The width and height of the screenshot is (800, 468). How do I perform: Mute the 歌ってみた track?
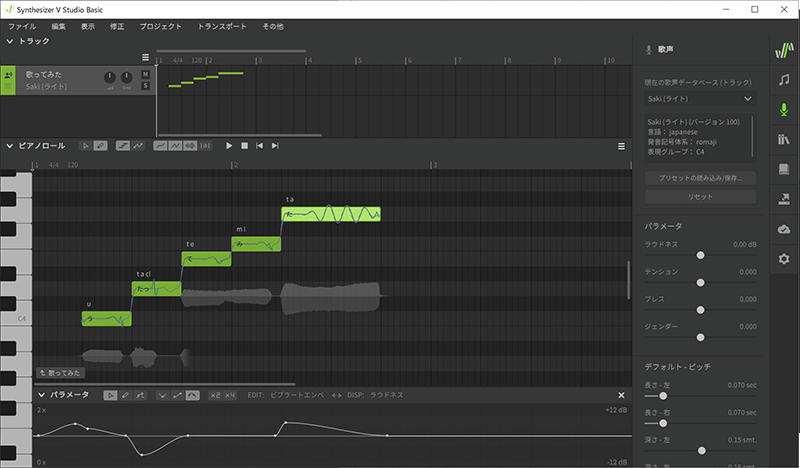[x=145, y=75]
